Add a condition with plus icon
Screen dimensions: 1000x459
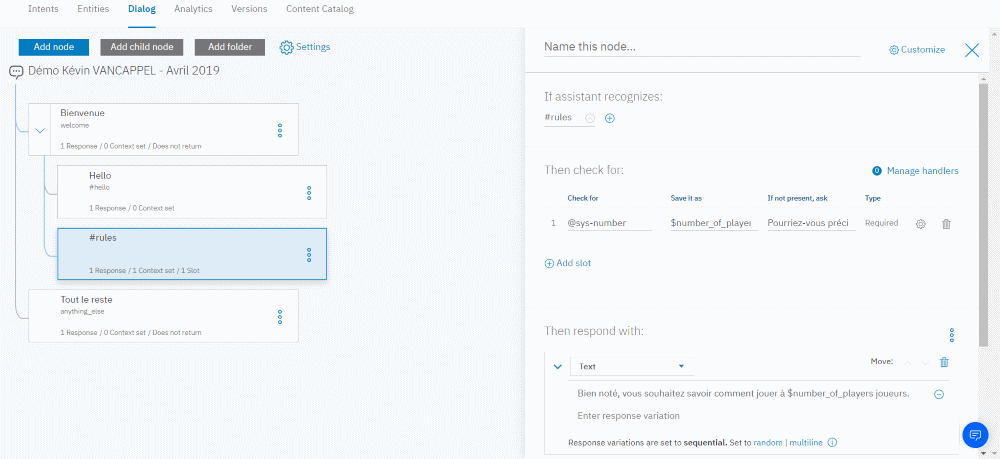tap(610, 118)
